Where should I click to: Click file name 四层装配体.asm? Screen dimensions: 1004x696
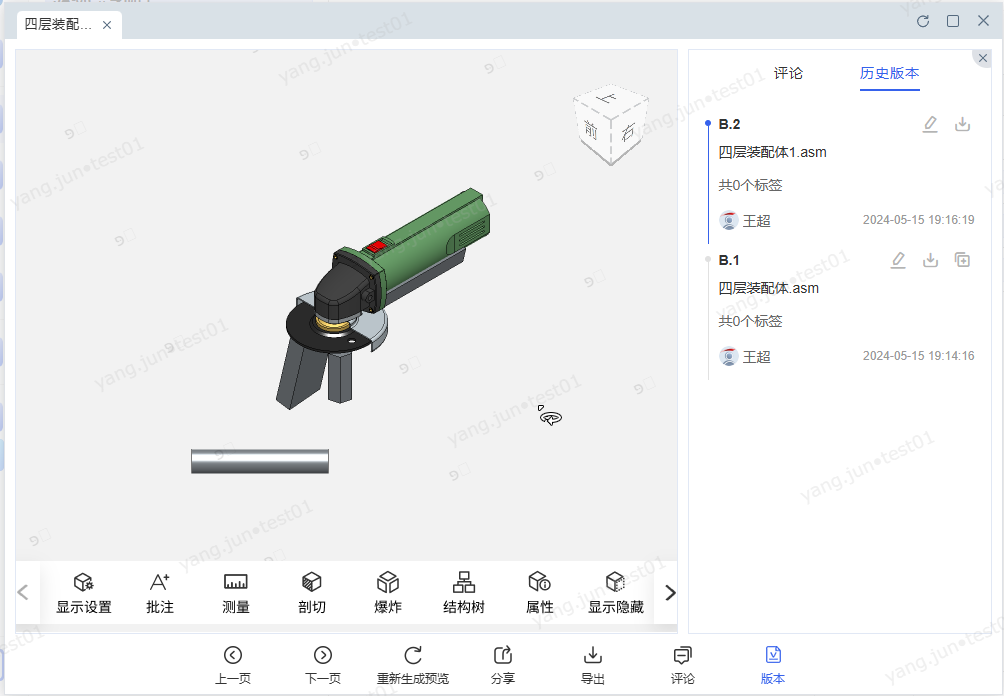click(768, 288)
